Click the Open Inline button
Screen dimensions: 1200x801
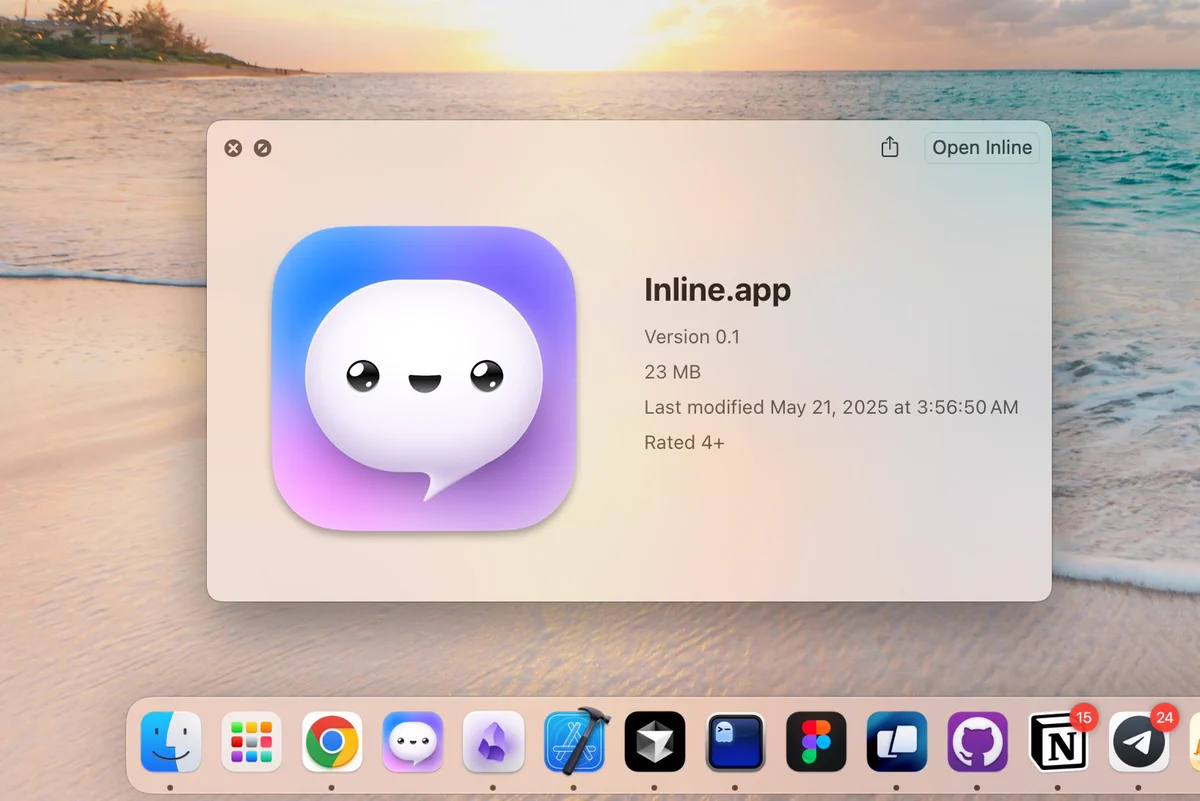pyautogui.click(x=982, y=148)
